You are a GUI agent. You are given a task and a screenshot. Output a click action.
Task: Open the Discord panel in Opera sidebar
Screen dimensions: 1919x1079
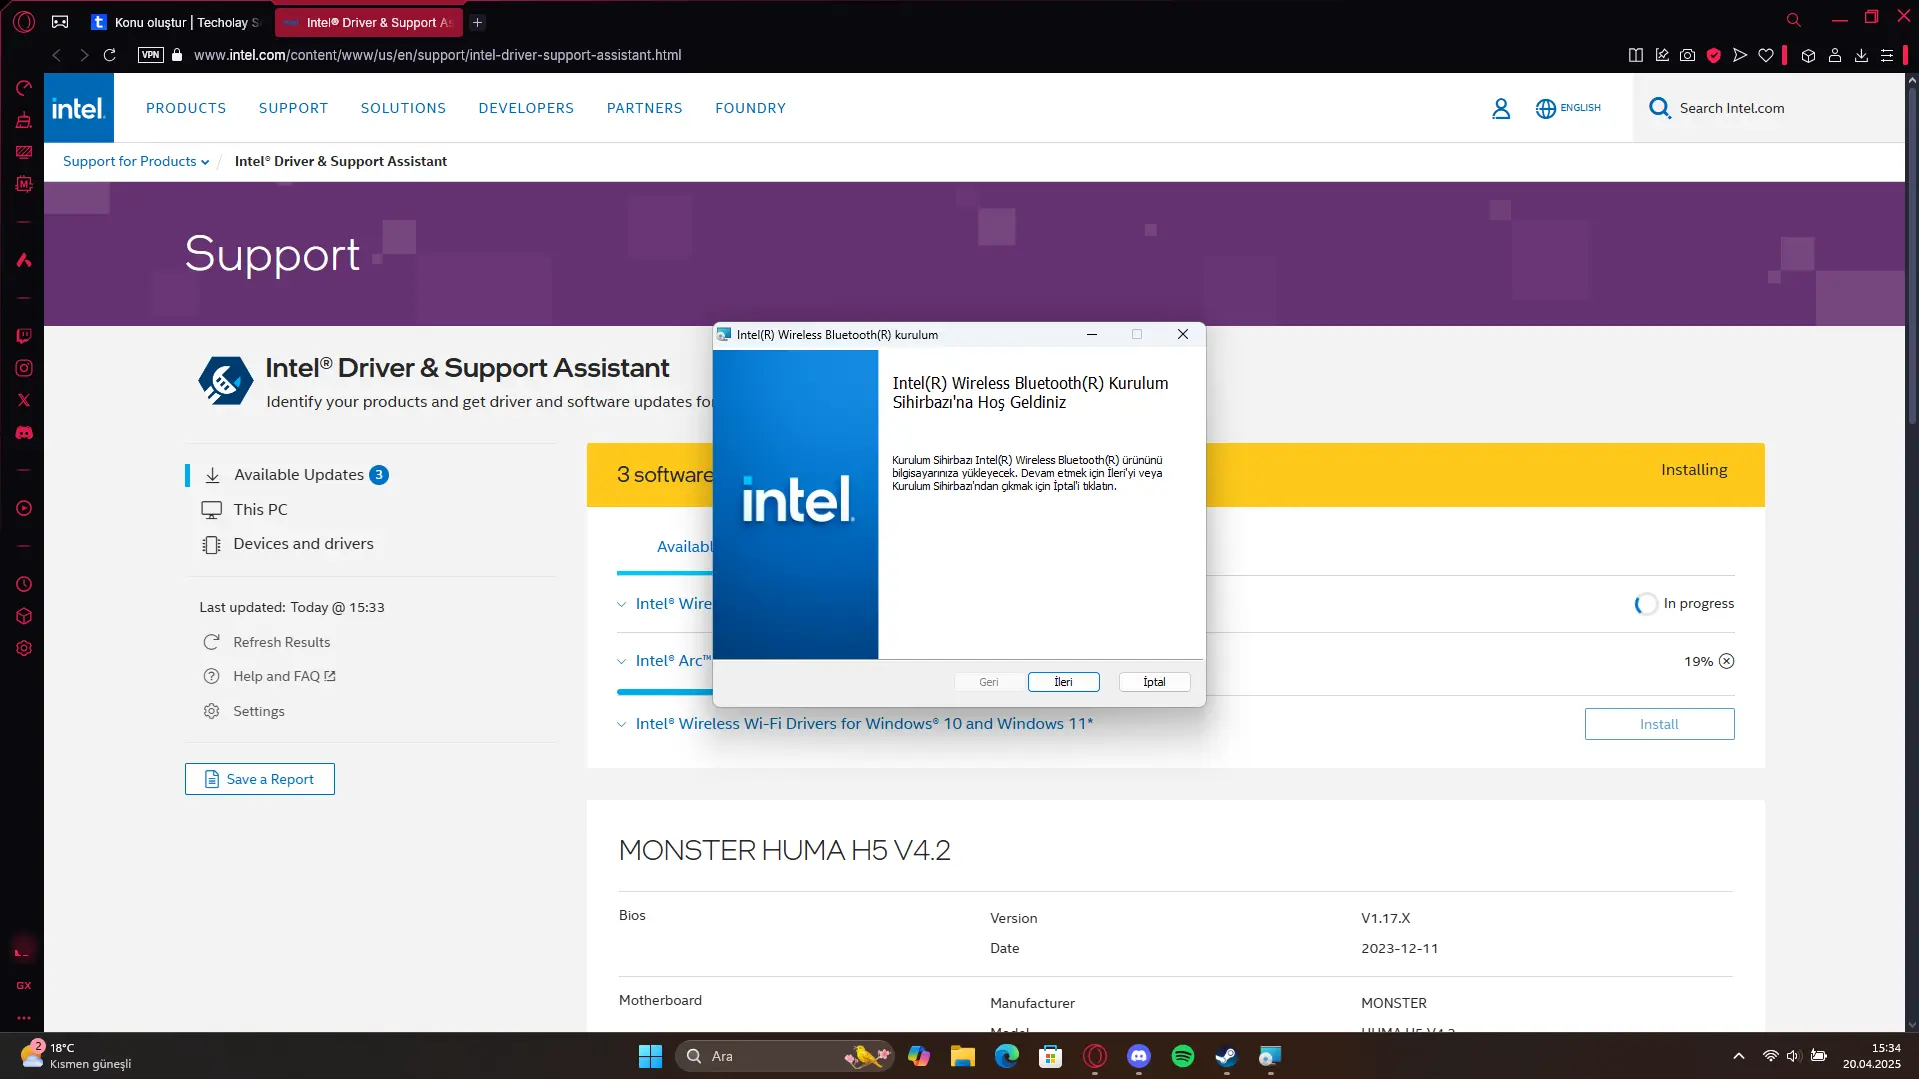pos(24,433)
